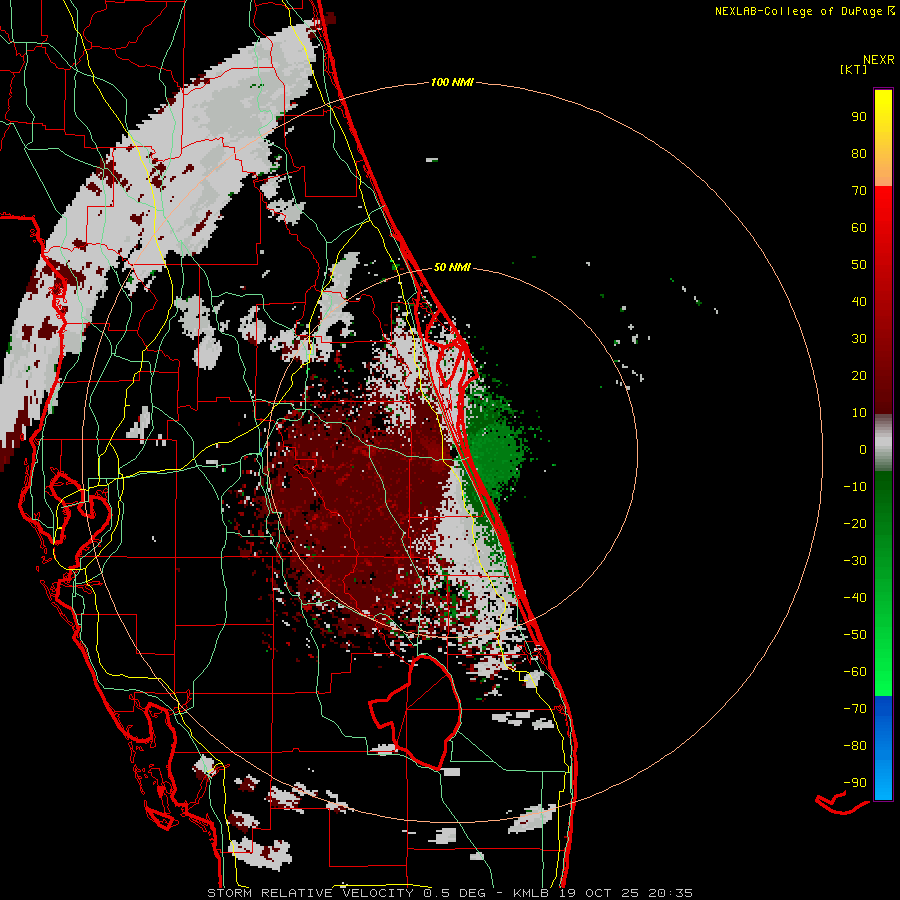Click the -20 value on the velocity scale
Viewport: 900px width, 900px height.
855,523
